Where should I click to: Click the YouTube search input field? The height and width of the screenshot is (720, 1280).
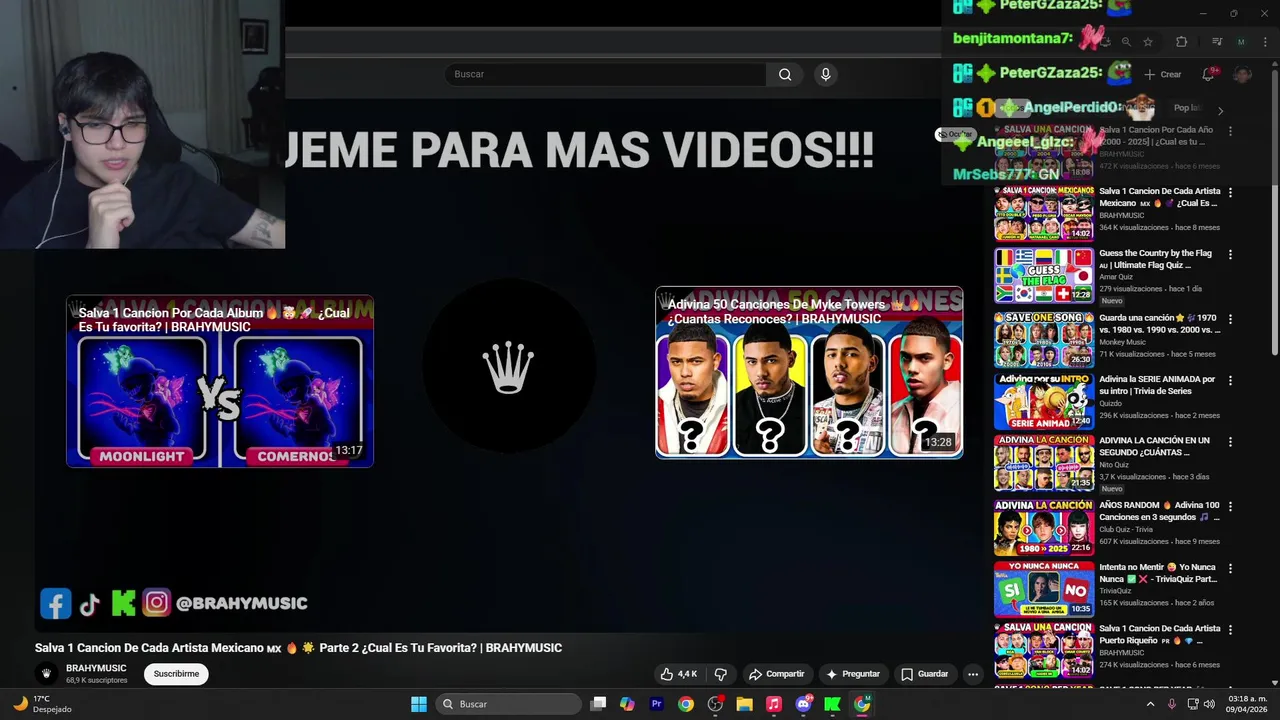point(606,74)
